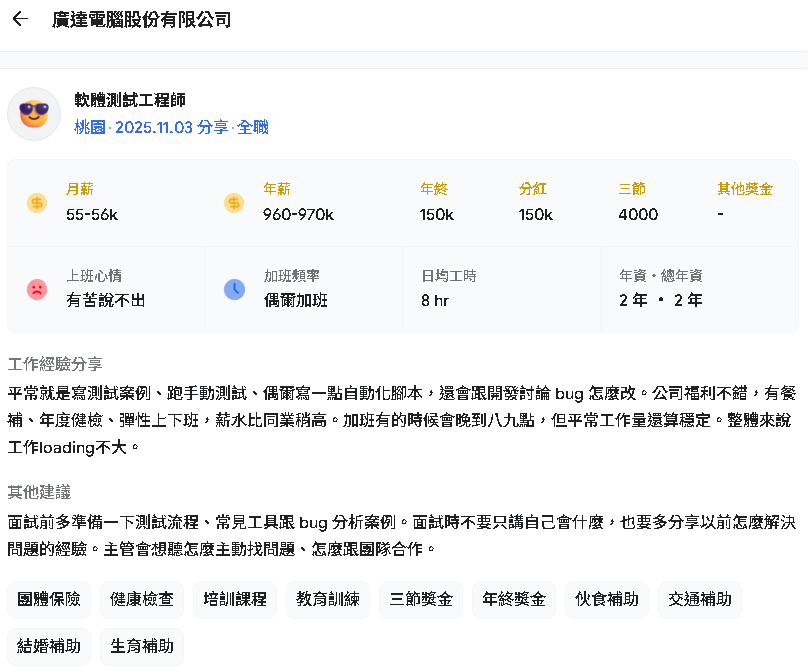This screenshot has width=808, height=672.
Task: Click the 8 hr daily hours value
Action: [x=435, y=300]
